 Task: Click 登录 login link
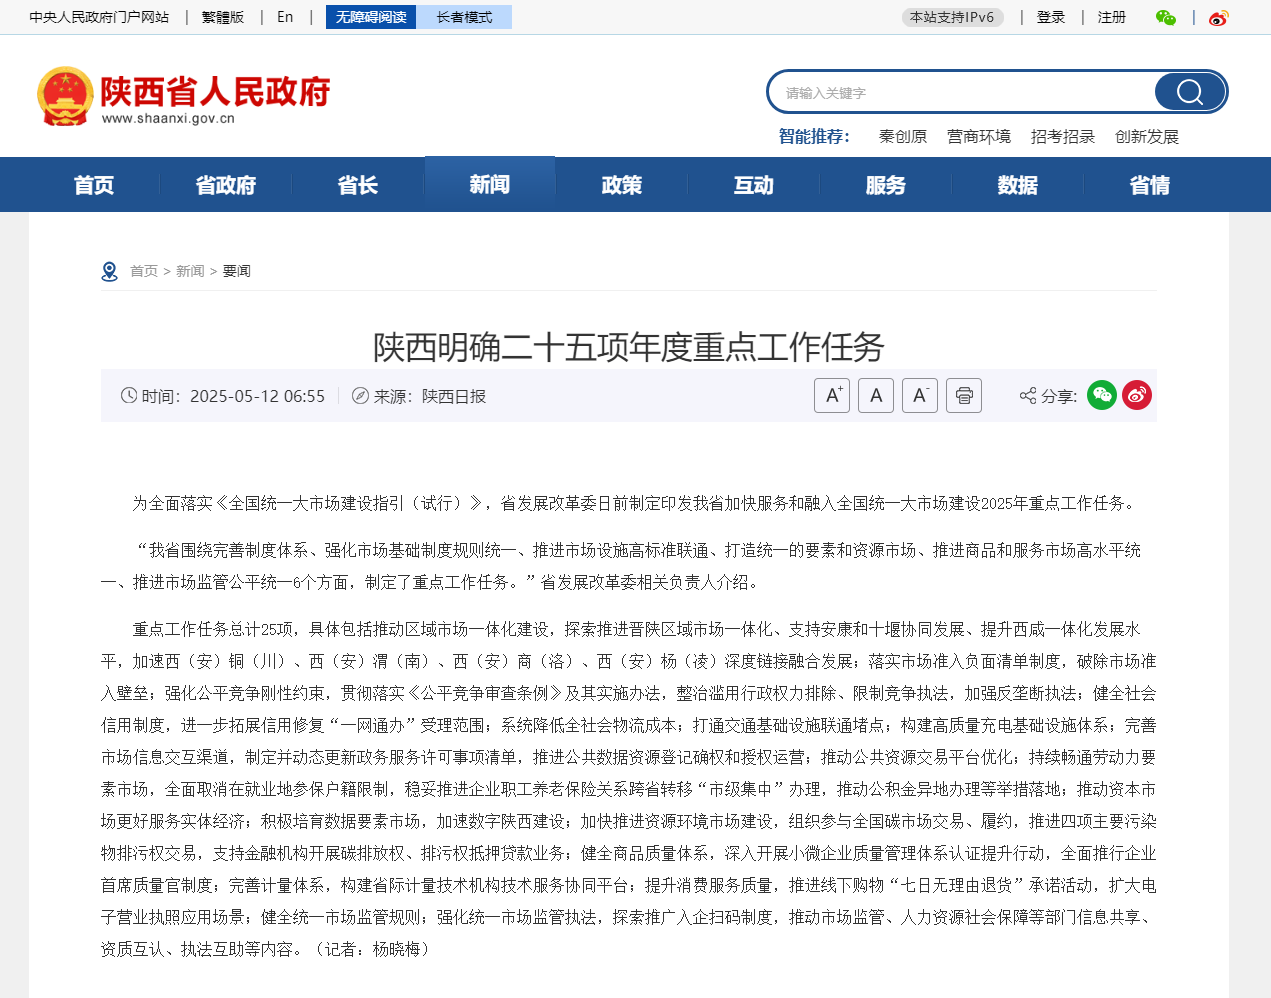(1051, 17)
